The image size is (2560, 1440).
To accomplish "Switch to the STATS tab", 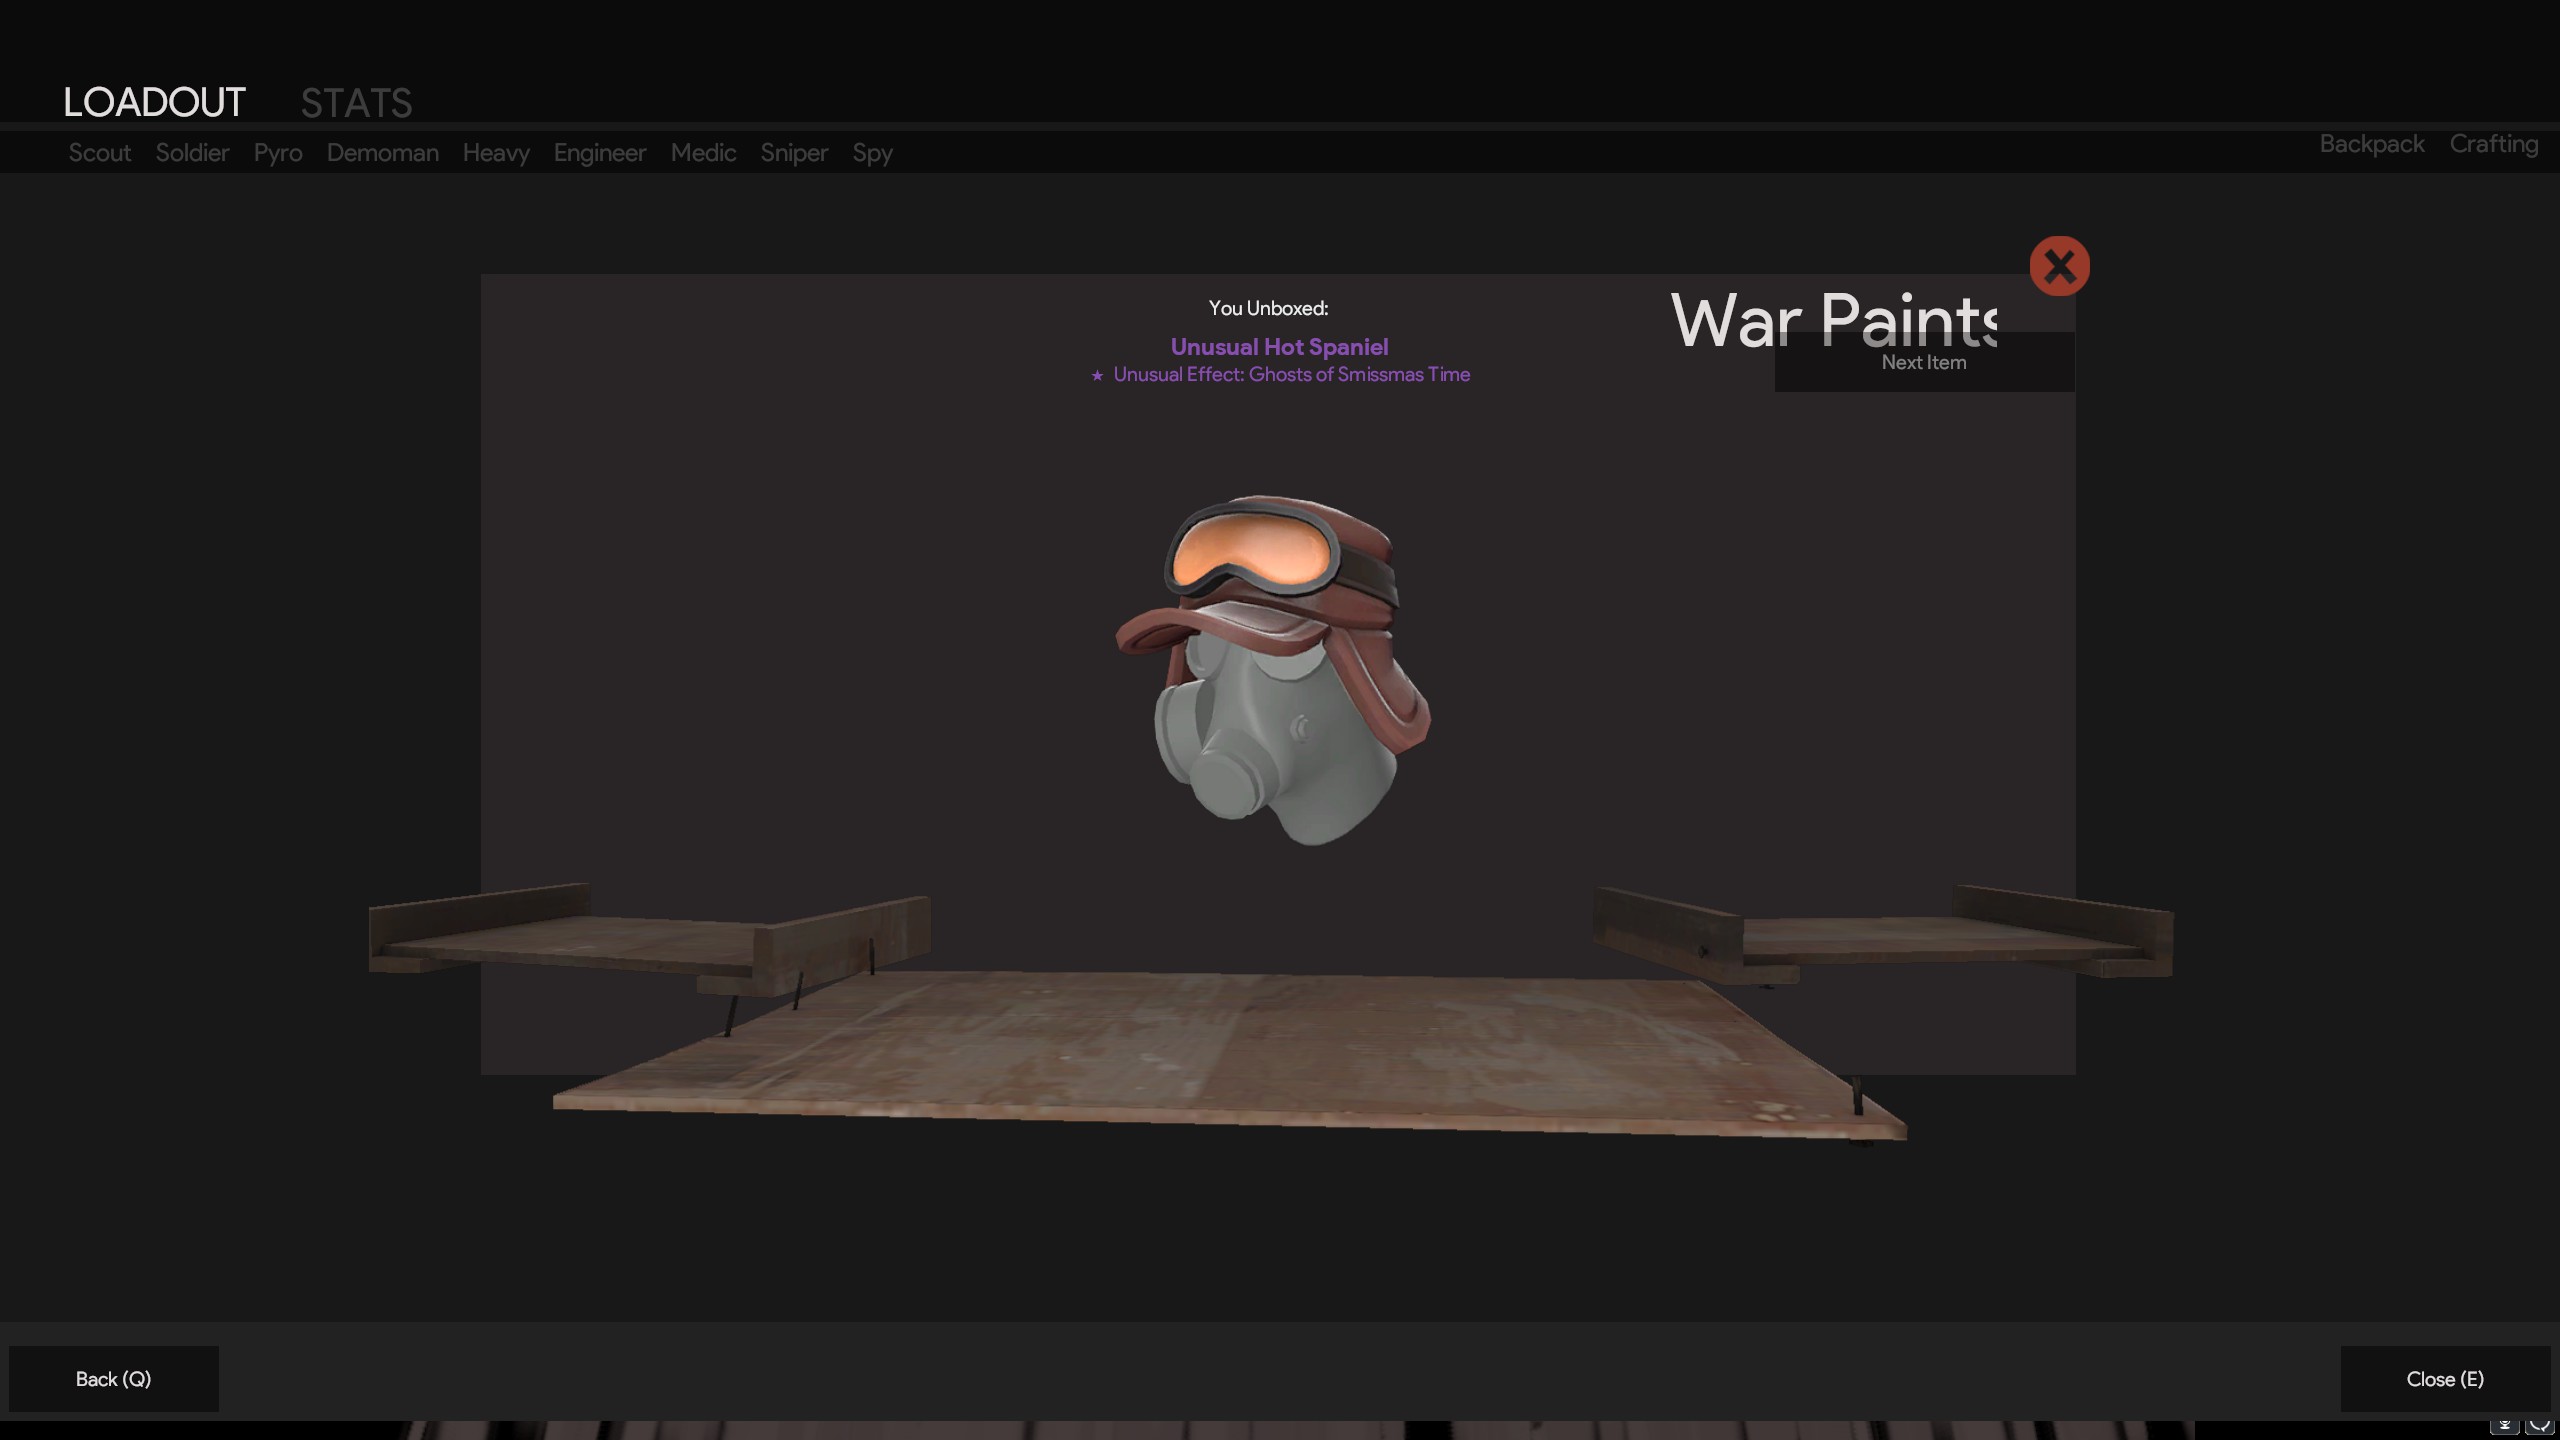I will tap(356, 102).
